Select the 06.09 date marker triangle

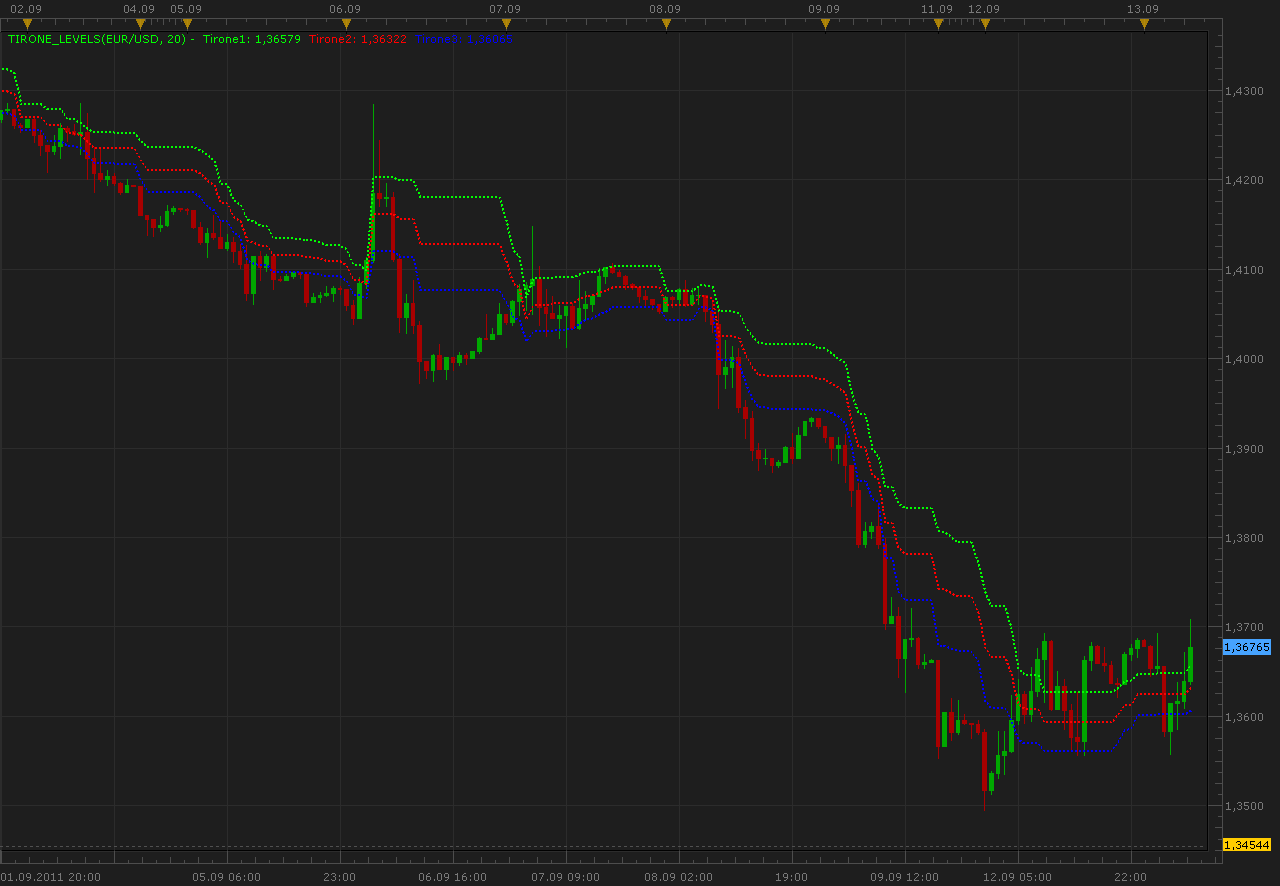(346, 24)
